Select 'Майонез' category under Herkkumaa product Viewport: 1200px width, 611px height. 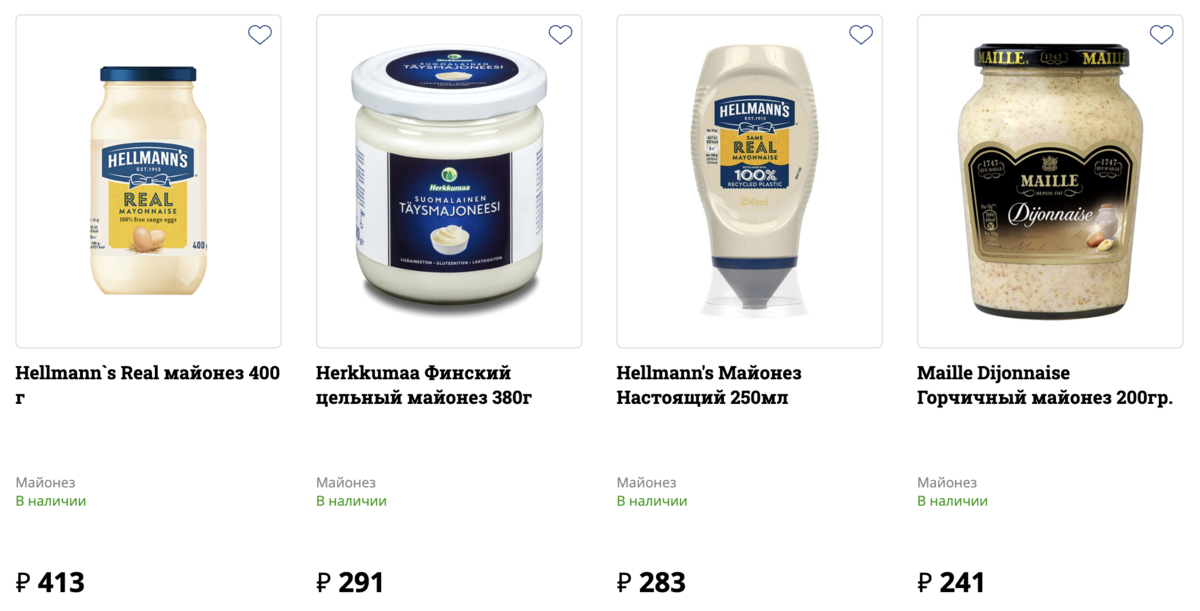coord(346,482)
